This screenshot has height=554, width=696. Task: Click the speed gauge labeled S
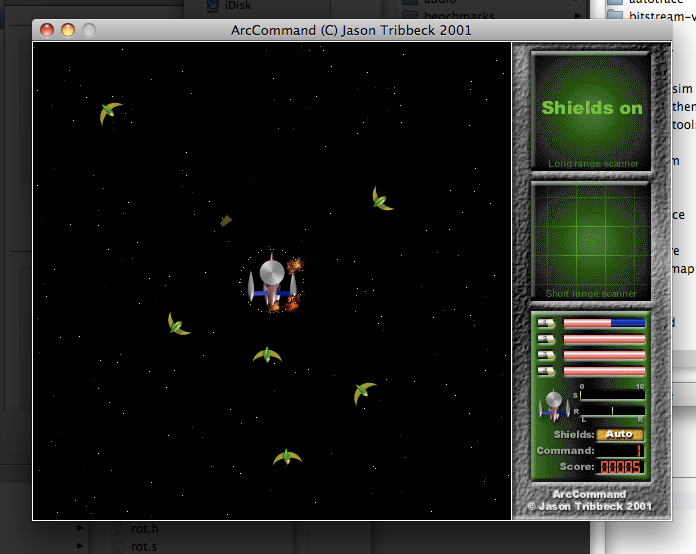(612, 396)
